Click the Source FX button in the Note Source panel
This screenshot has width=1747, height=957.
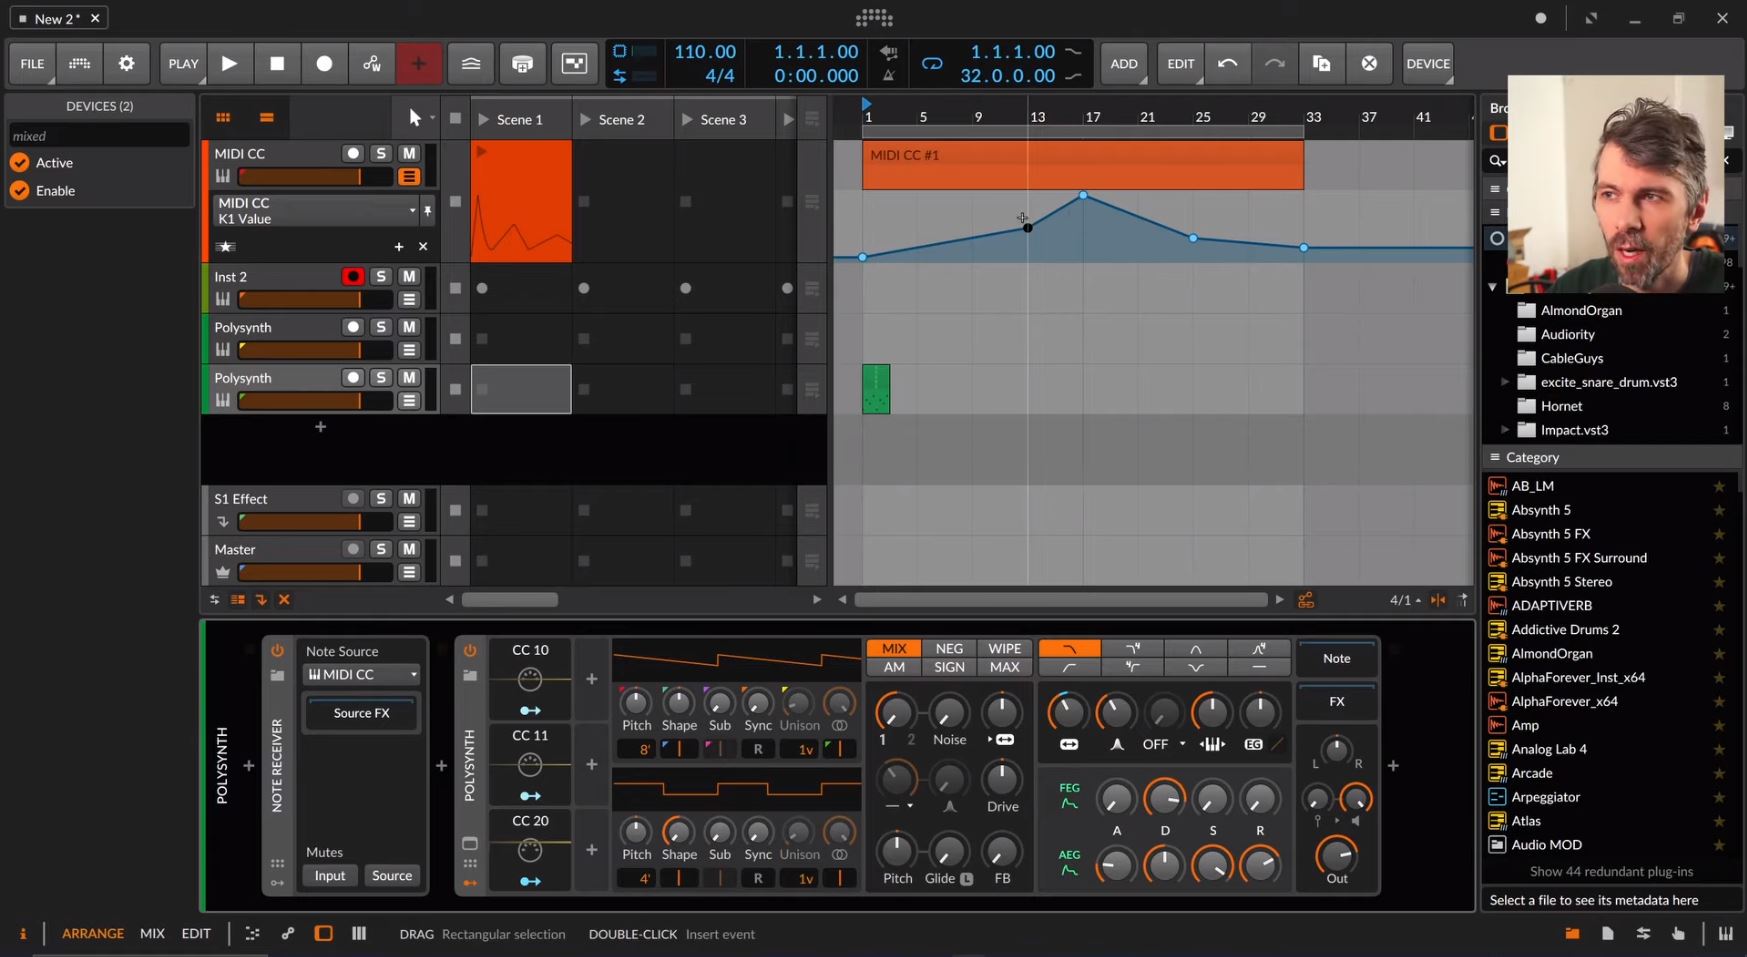(360, 713)
